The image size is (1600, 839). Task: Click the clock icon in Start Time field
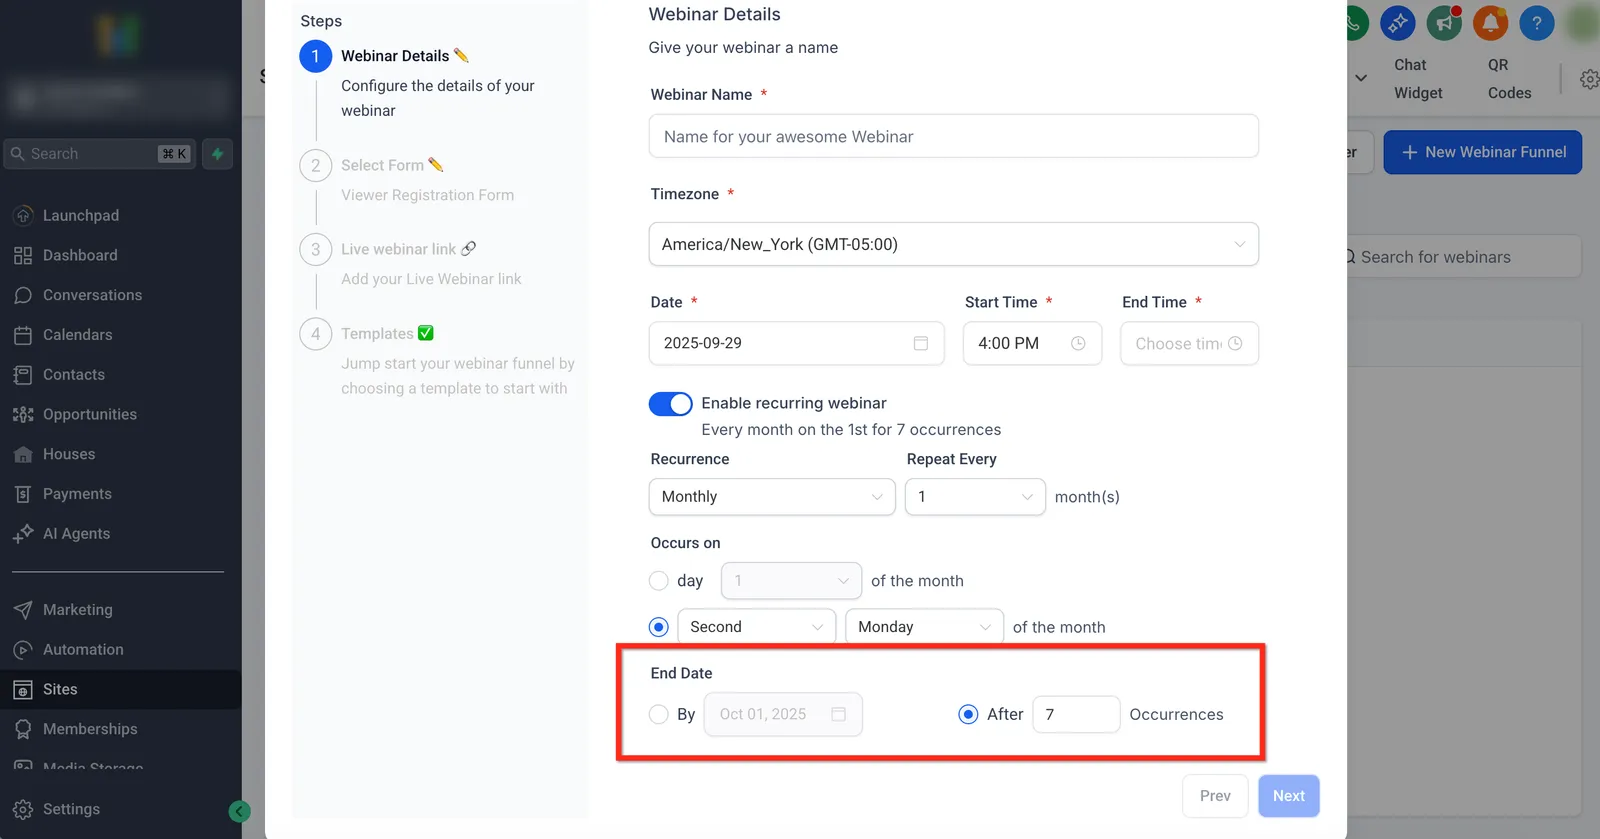1078,343
